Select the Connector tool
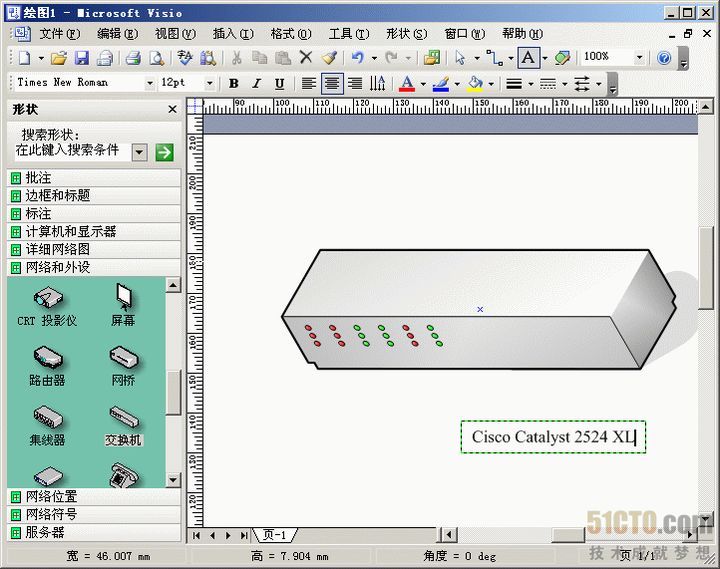 tap(494, 58)
